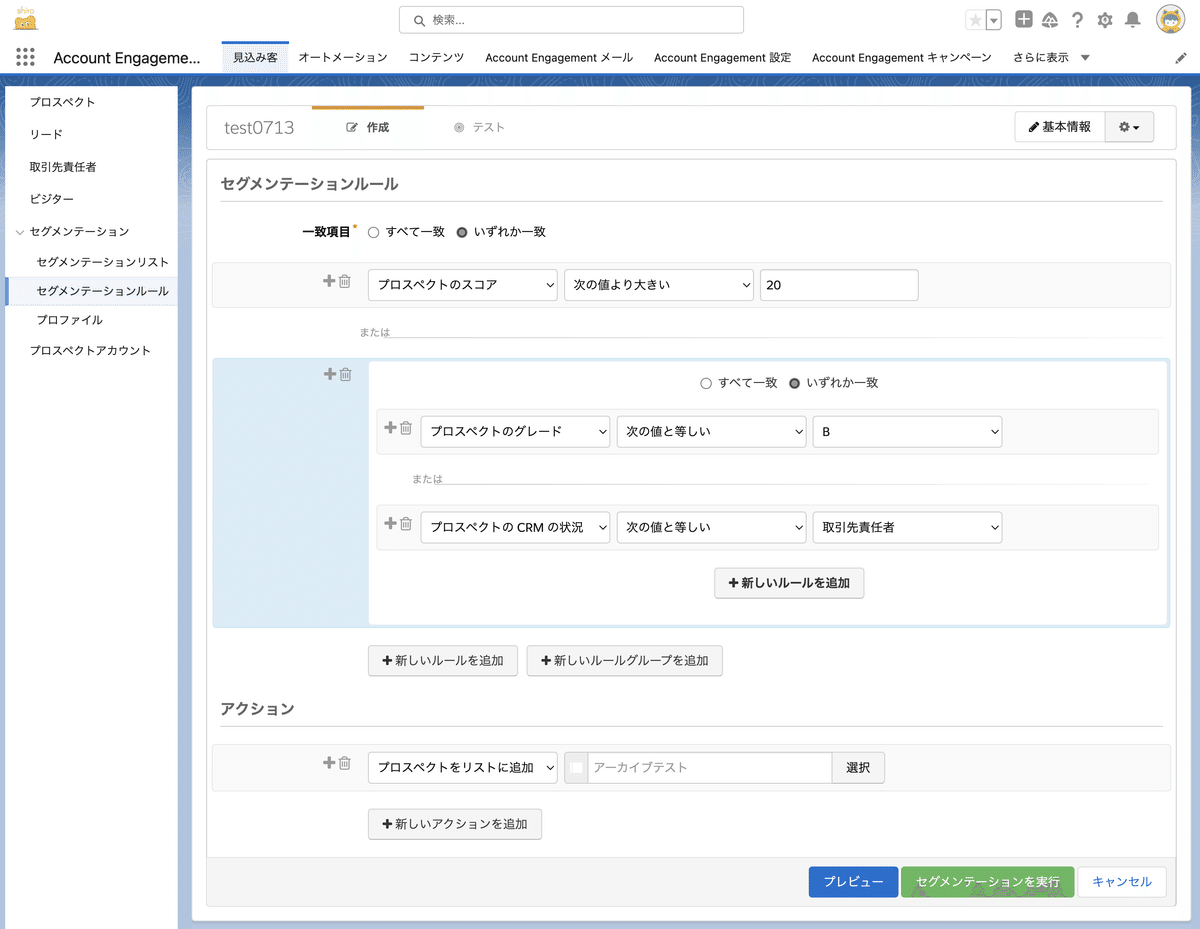1200x929 pixels.
Task: Open the オートメーション tab
Action: (343, 58)
